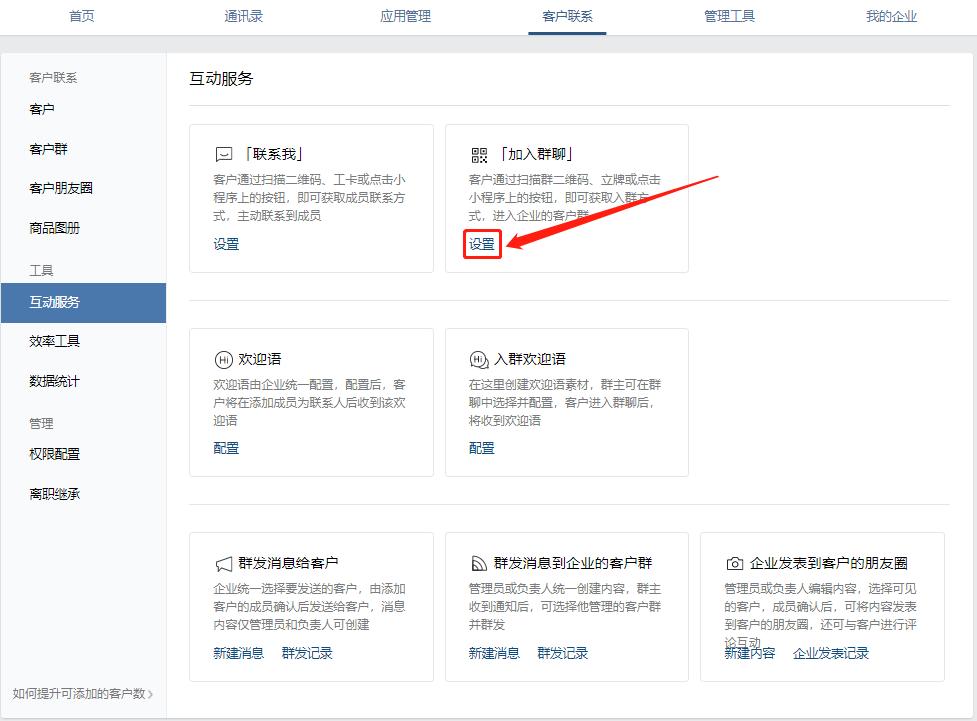Image resolution: width=977 pixels, height=721 pixels.
Task: Click 设置 under 「加入群聊」
Action: point(481,243)
